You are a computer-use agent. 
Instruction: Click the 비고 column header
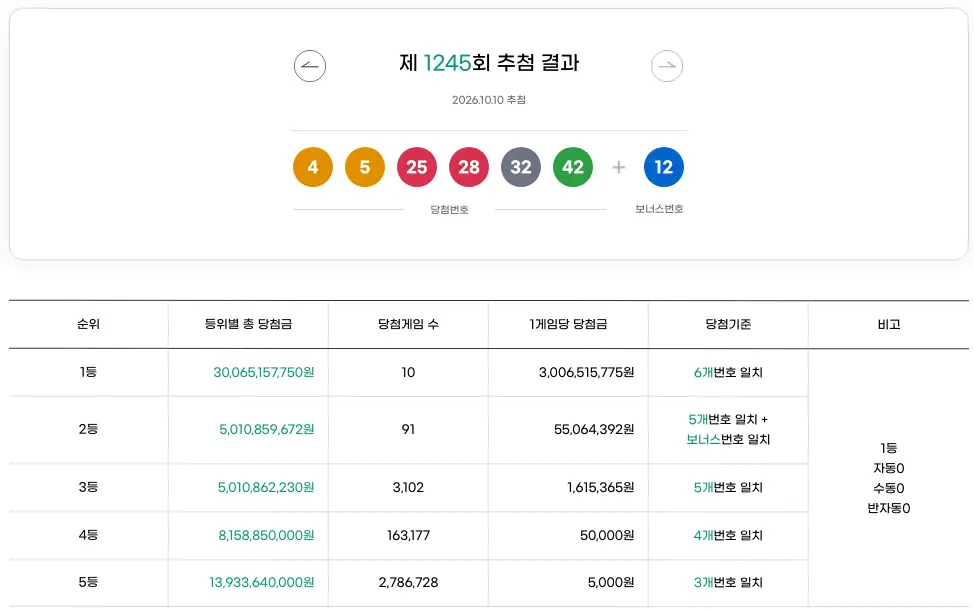pyautogui.click(x=889, y=324)
